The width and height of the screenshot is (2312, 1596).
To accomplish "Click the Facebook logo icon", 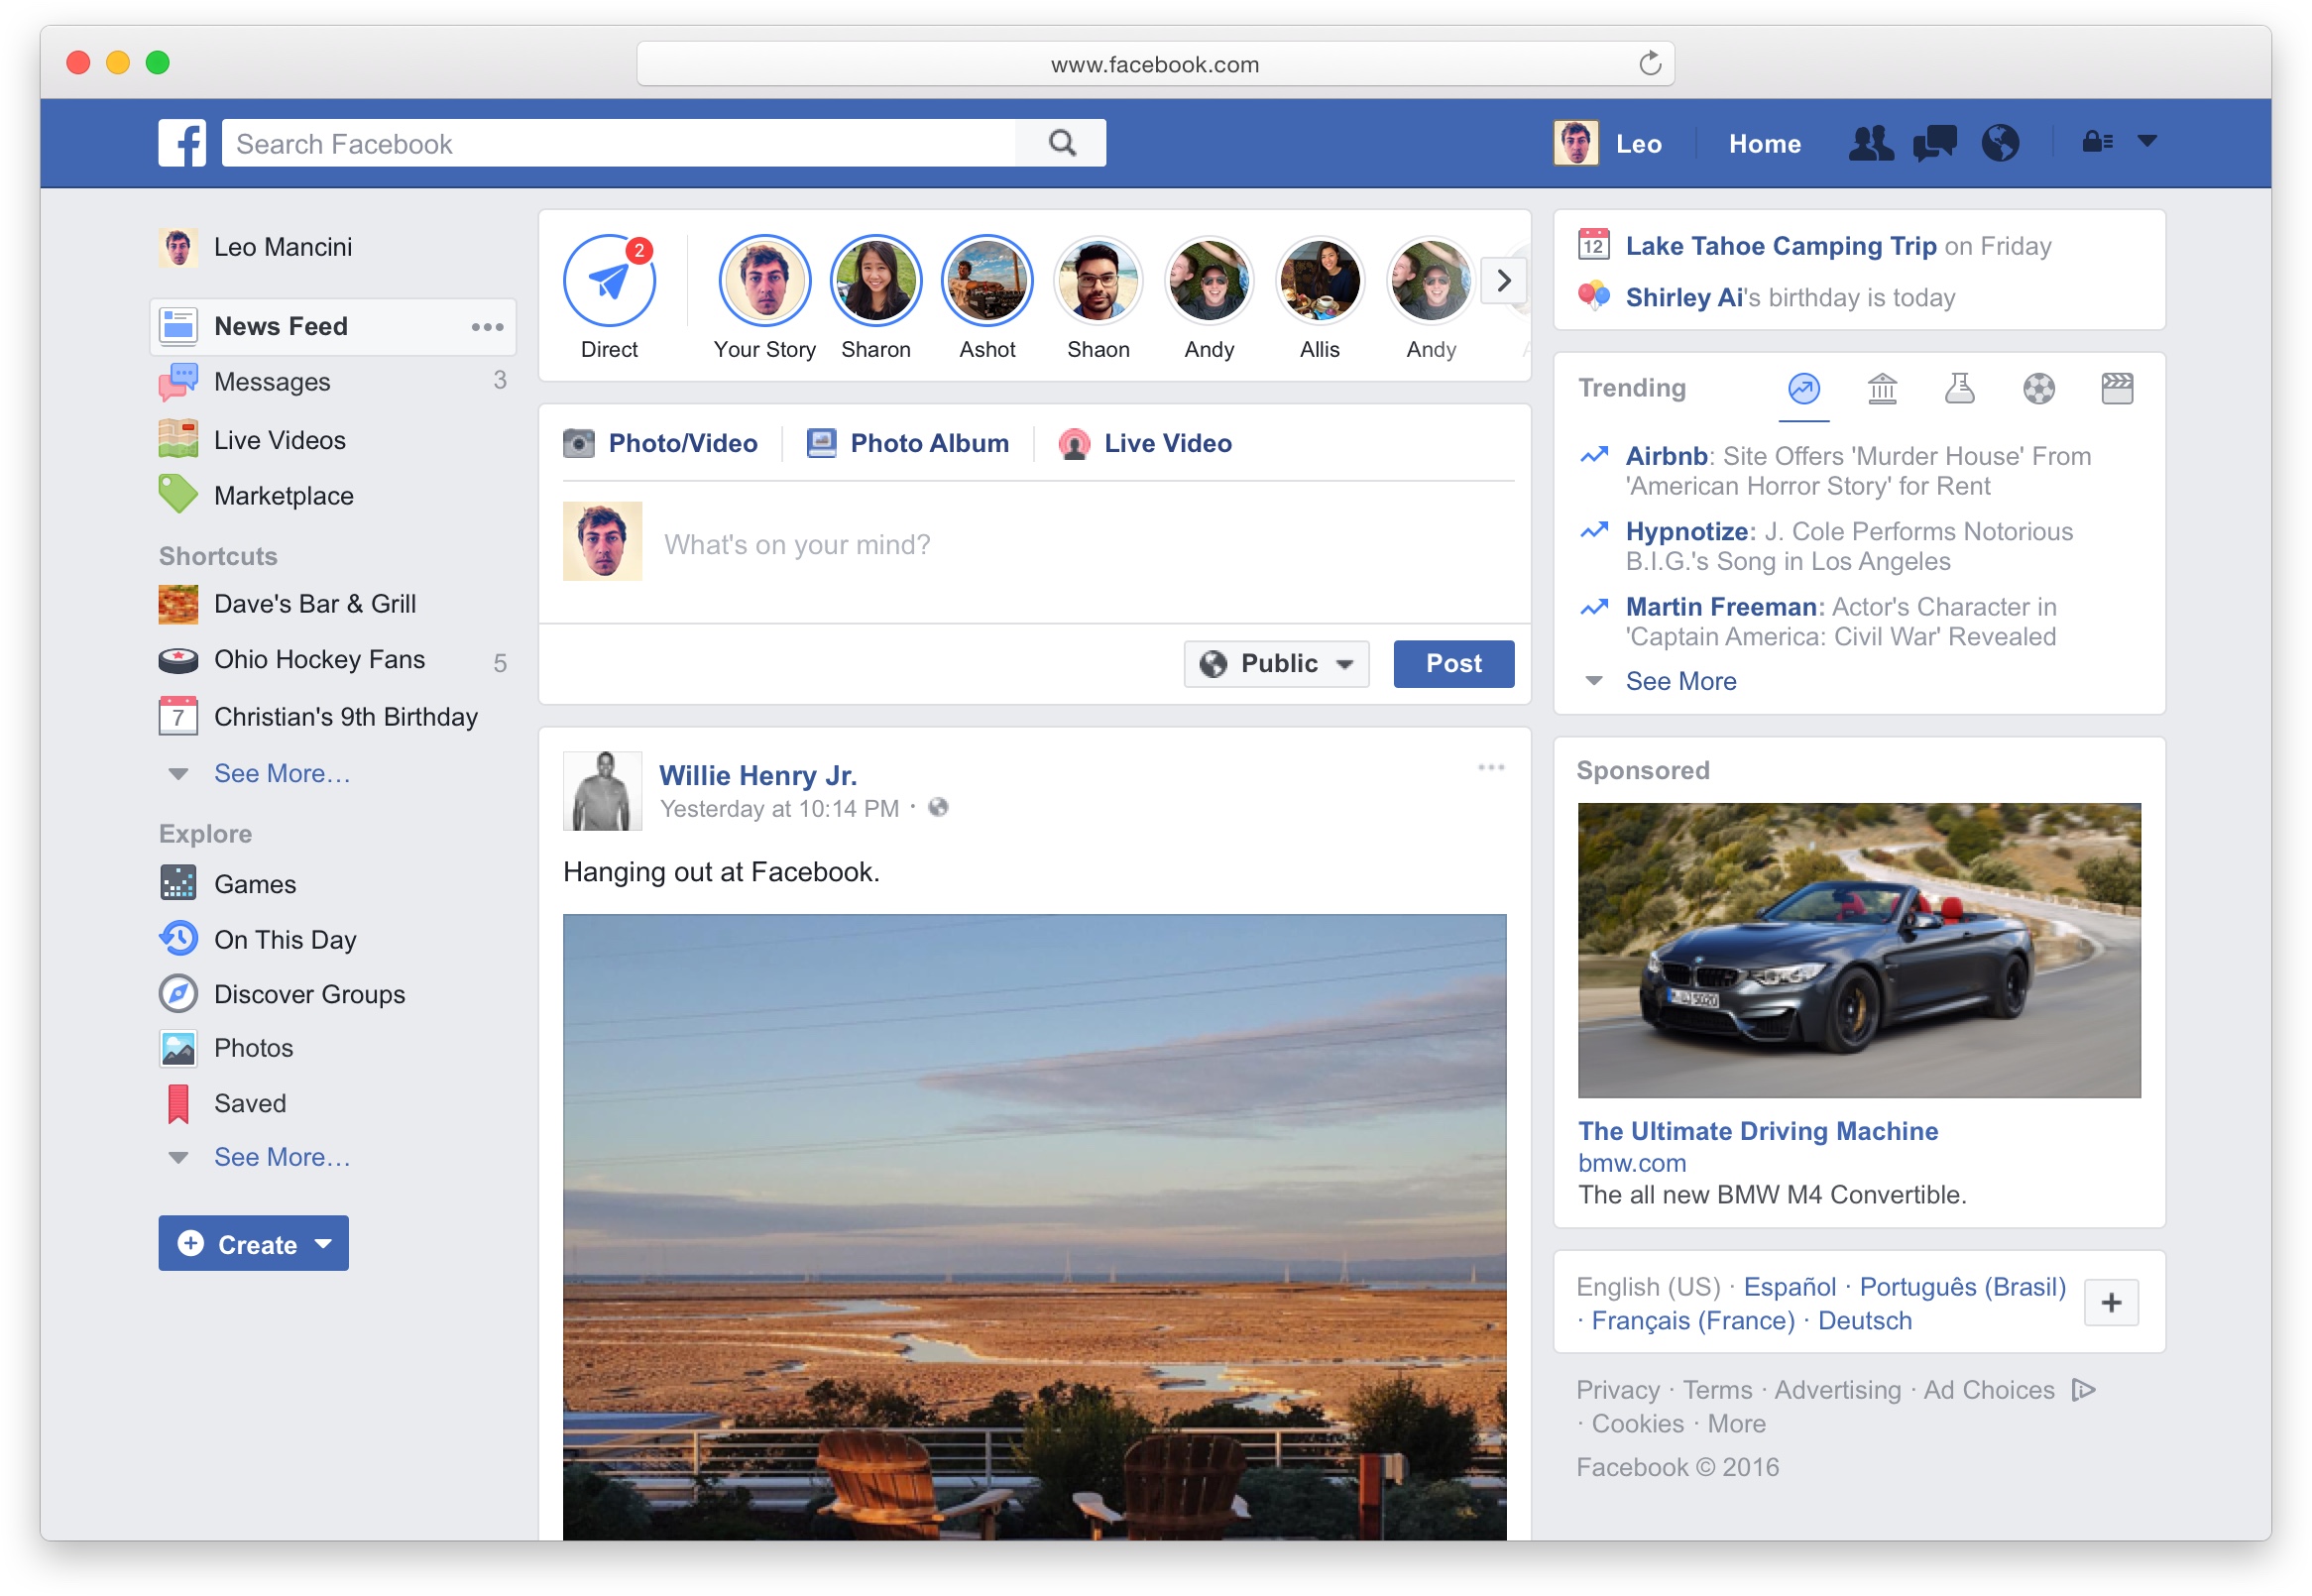I will point(181,143).
